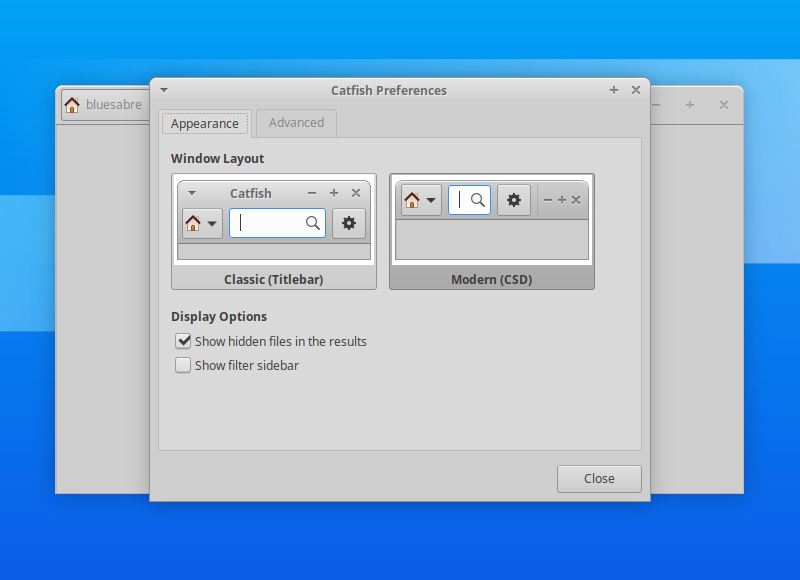This screenshot has height=580, width=800.
Task: Click the magnifier search icon in Classic preview
Action: point(313,223)
